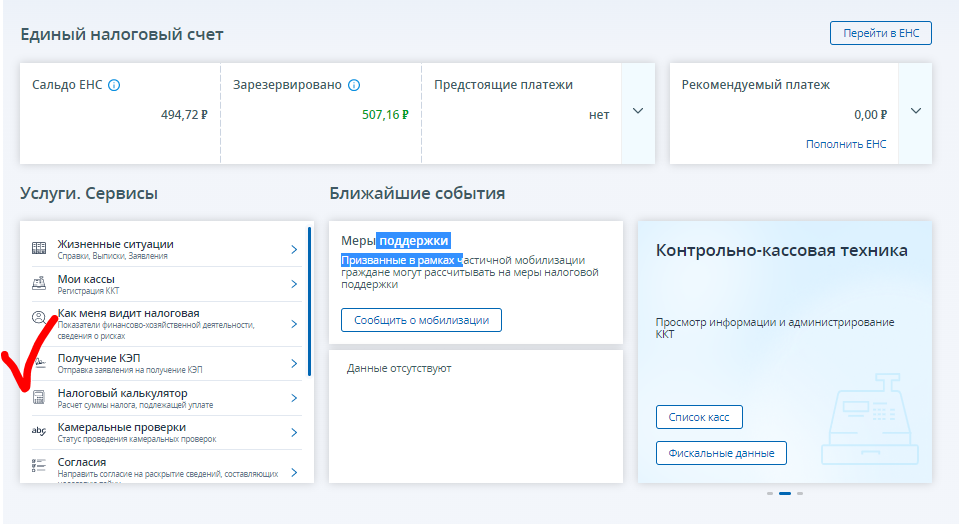Click the Перейти в ЕНС button
The width and height of the screenshot is (959, 524).
[x=881, y=33]
